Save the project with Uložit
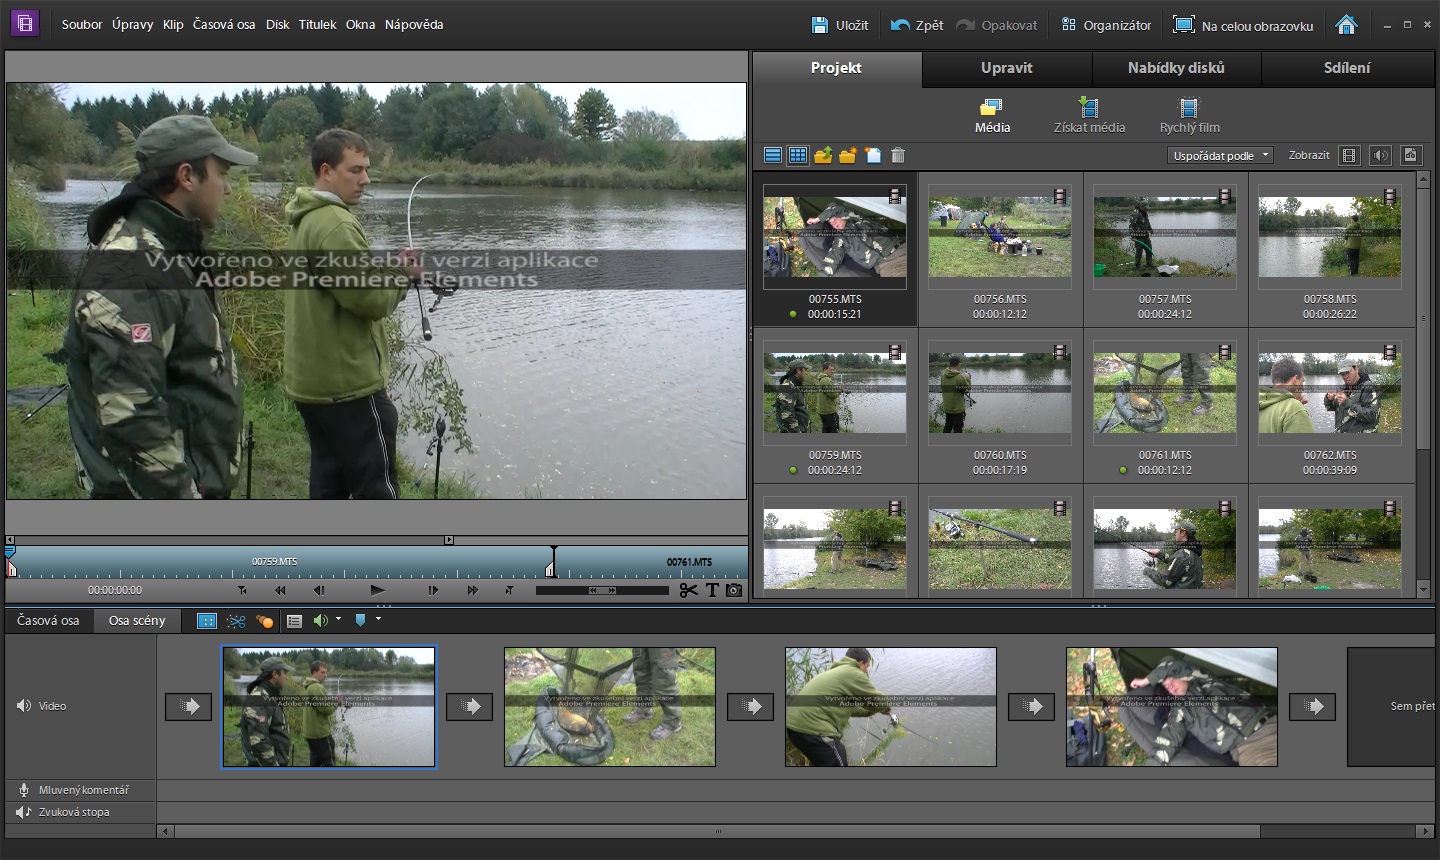This screenshot has width=1440, height=860. [839, 25]
